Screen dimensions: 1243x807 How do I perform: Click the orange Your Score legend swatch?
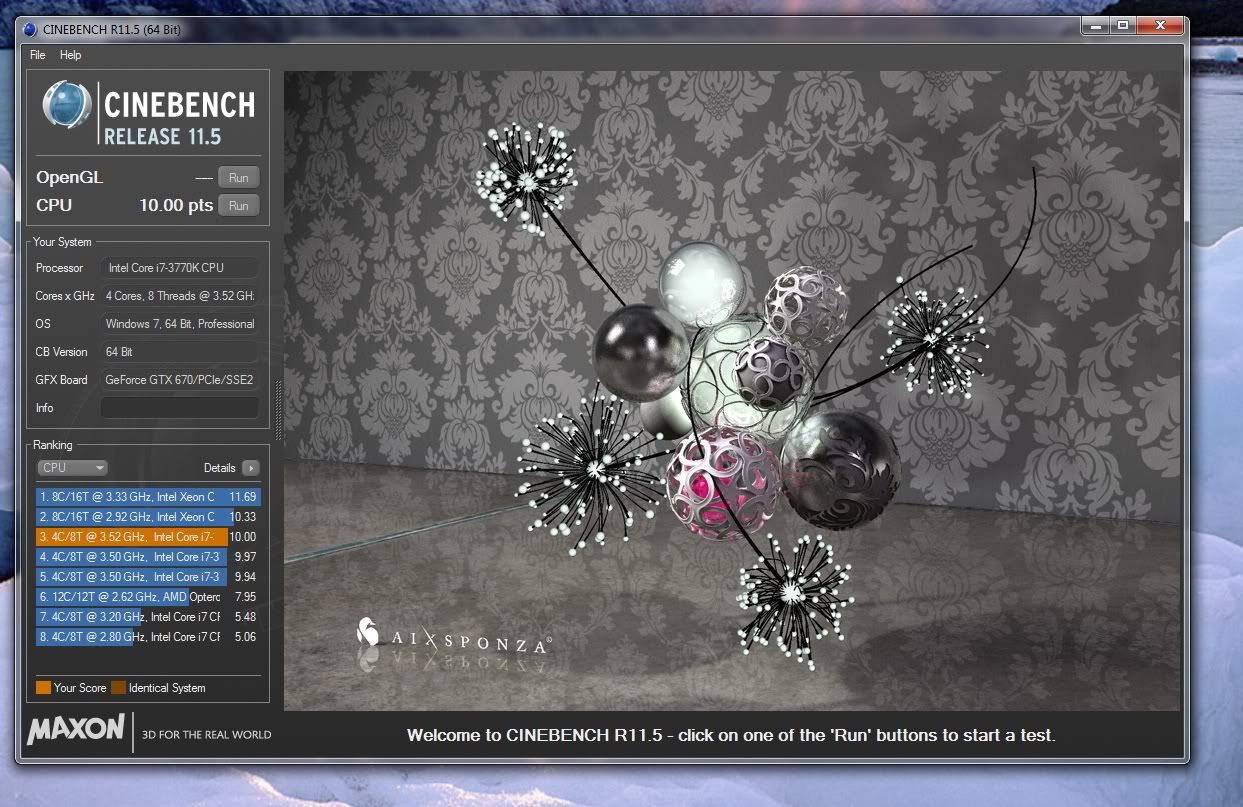[43, 688]
